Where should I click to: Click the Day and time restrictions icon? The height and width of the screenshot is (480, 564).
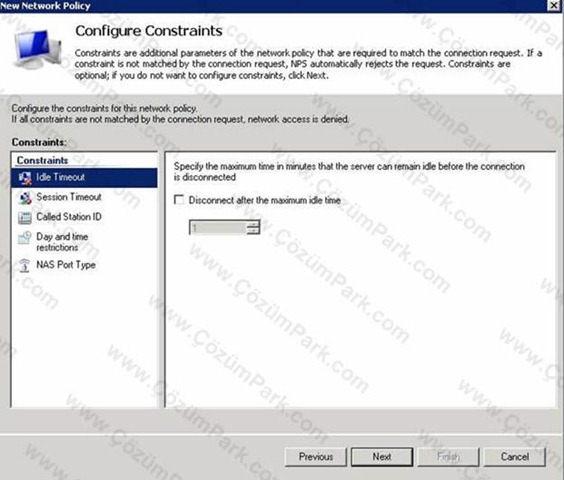25,238
